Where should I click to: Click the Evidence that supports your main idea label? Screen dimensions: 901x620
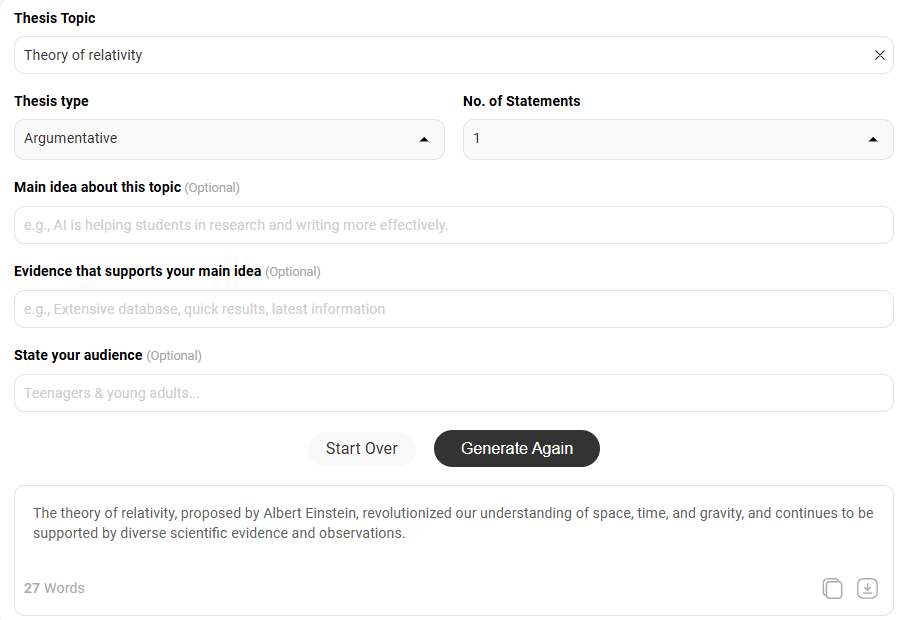click(x=137, y=271)
